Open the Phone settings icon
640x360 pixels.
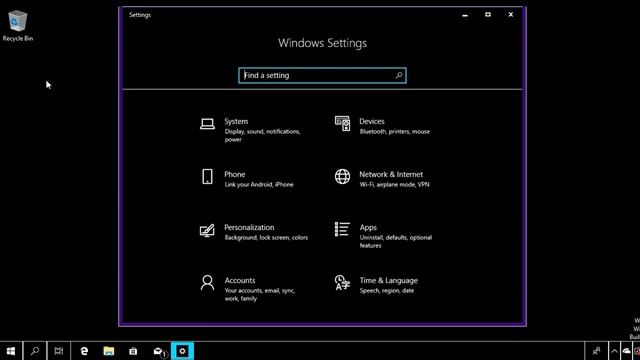click(x=207, y=176)
